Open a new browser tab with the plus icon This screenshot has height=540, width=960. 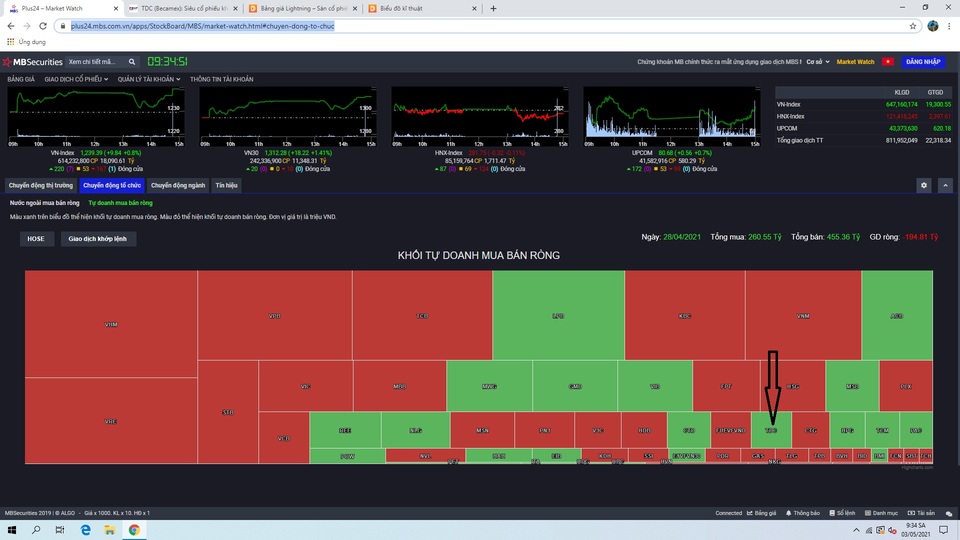point(493,8)
